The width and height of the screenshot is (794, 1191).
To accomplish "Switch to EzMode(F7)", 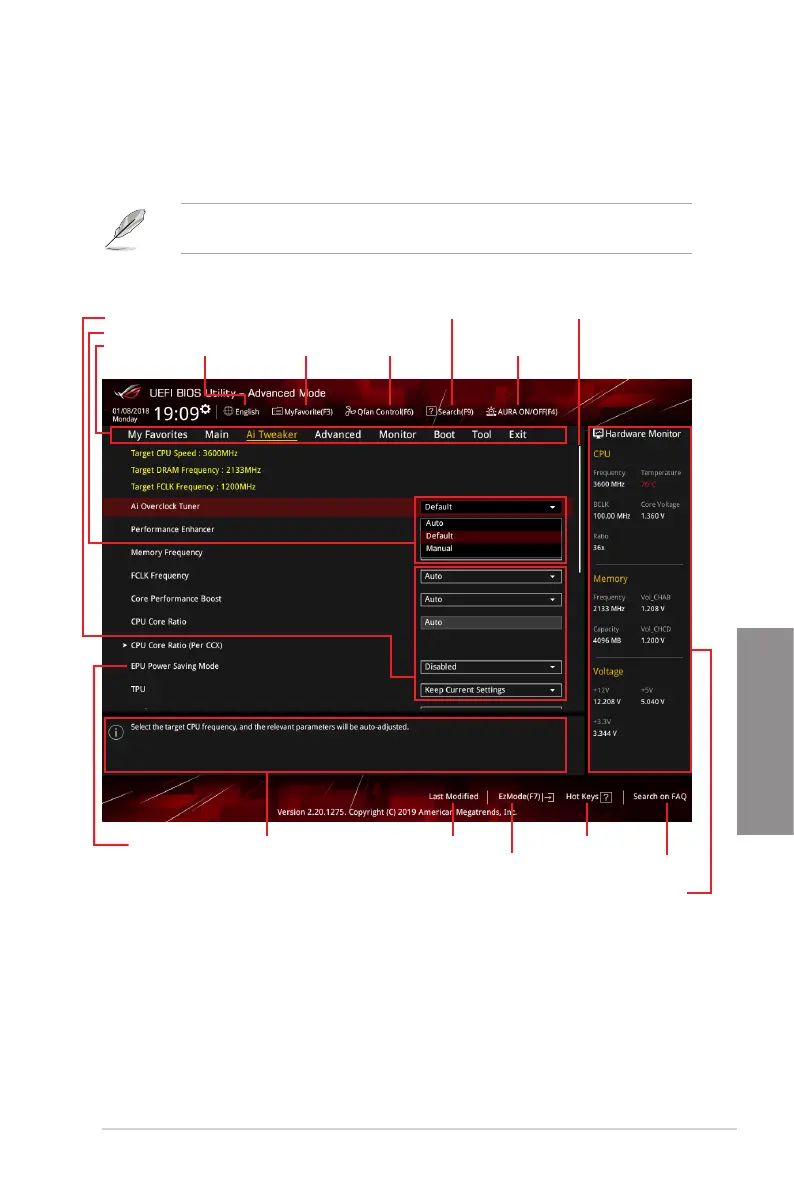I will [526, 796].
